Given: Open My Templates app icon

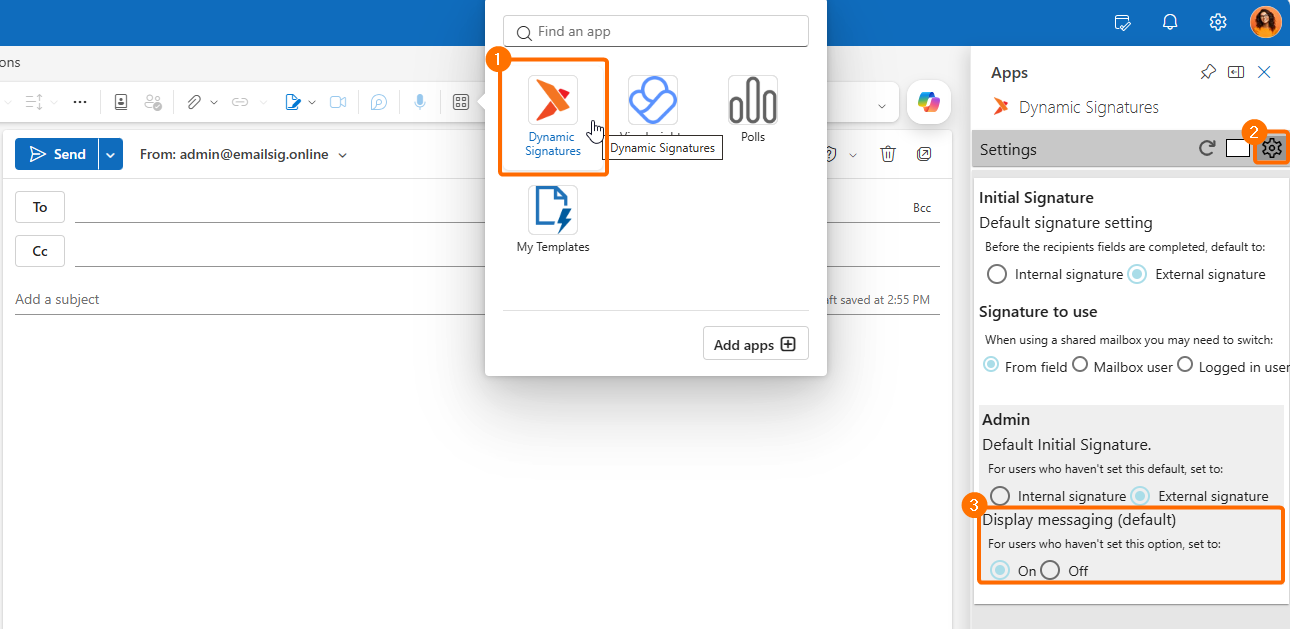Looking at the screenshot, I should (553, 219).
